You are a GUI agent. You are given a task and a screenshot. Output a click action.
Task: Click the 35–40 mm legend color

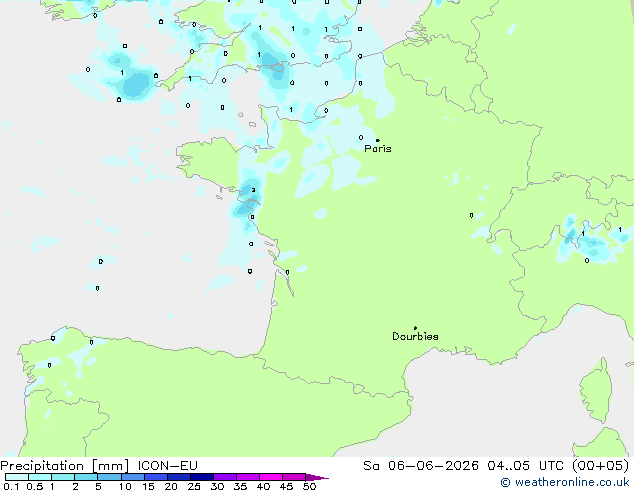pos(247,477)
